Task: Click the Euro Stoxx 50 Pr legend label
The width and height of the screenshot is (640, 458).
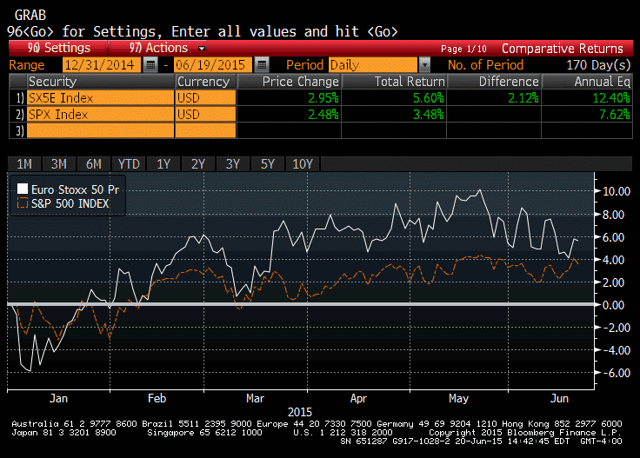Action: click(x=75, y=190)
